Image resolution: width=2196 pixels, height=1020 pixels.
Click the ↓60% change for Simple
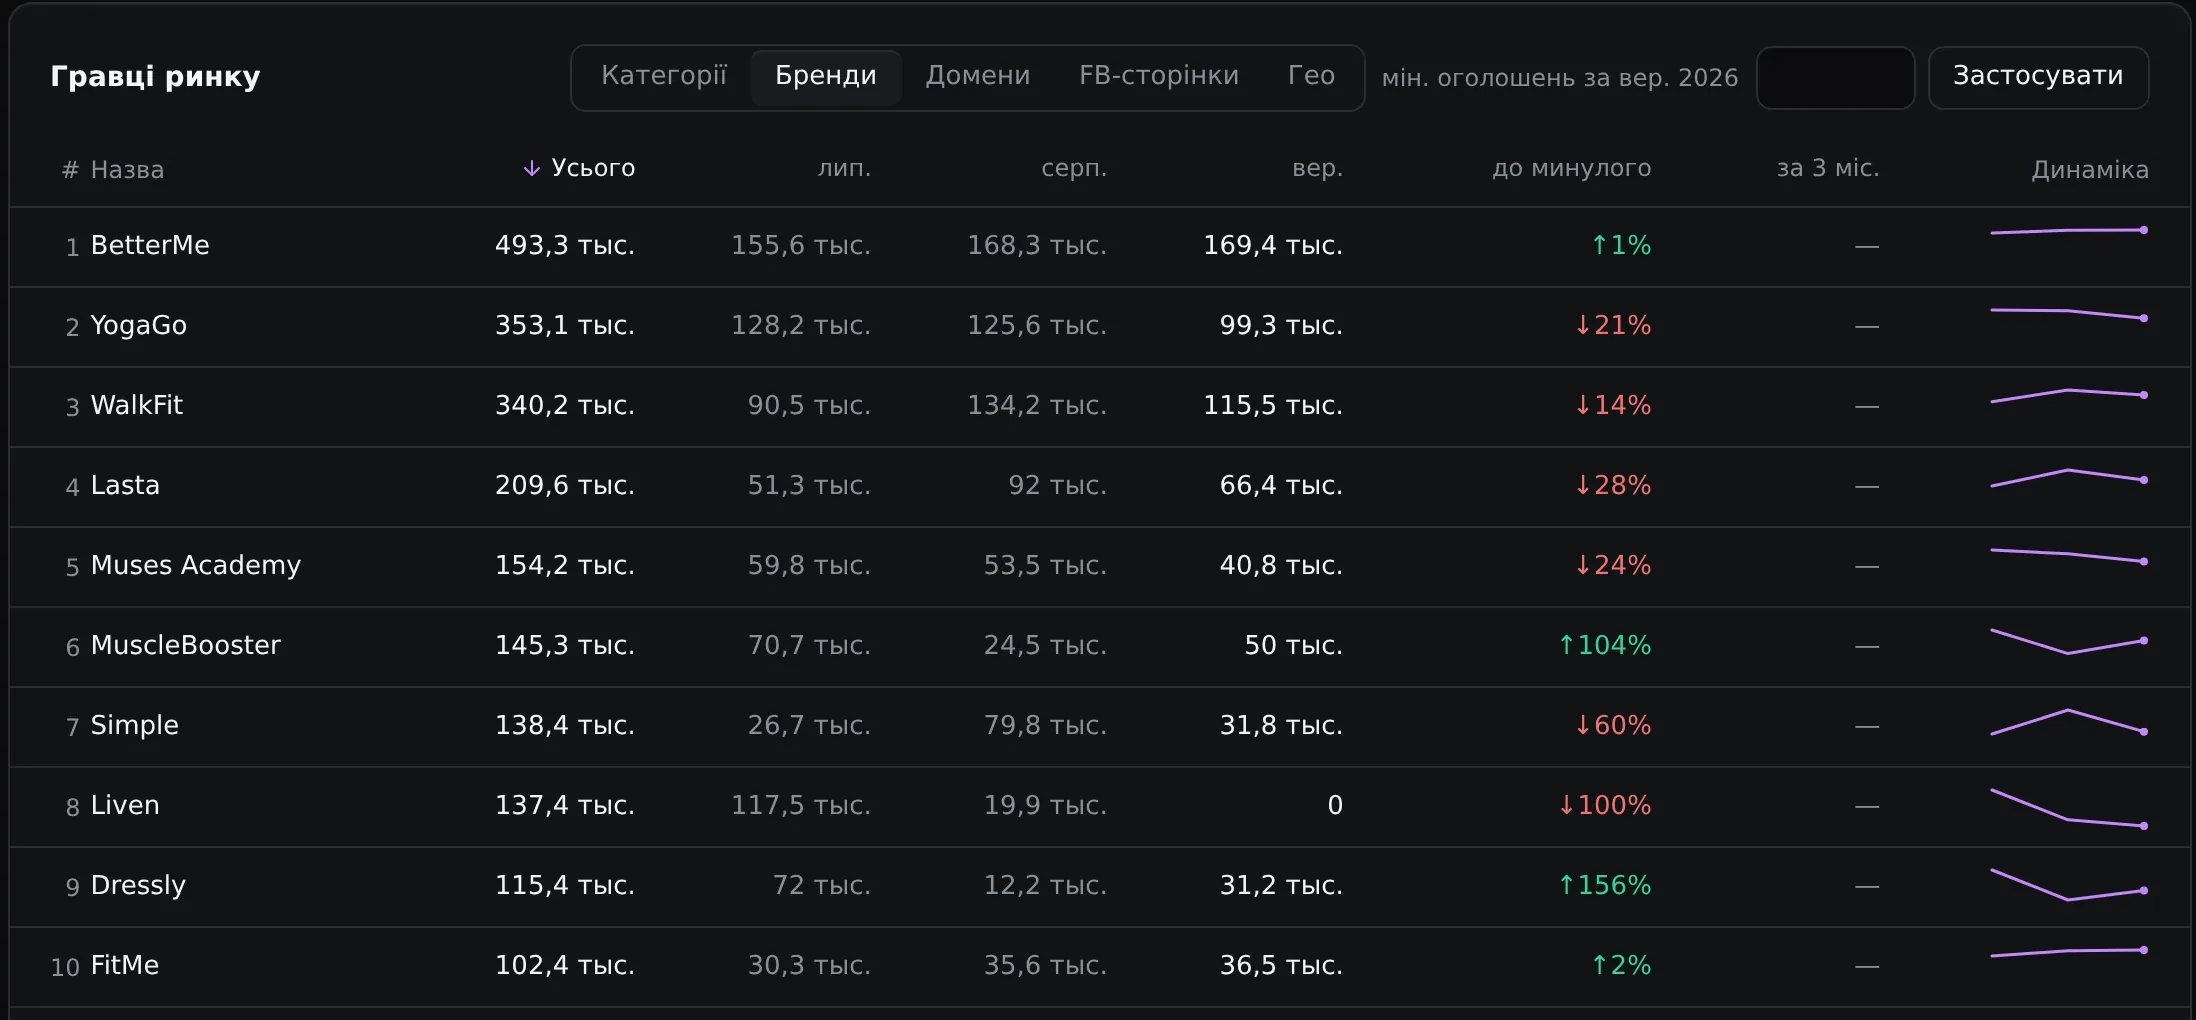click(x=1613, y=725)
